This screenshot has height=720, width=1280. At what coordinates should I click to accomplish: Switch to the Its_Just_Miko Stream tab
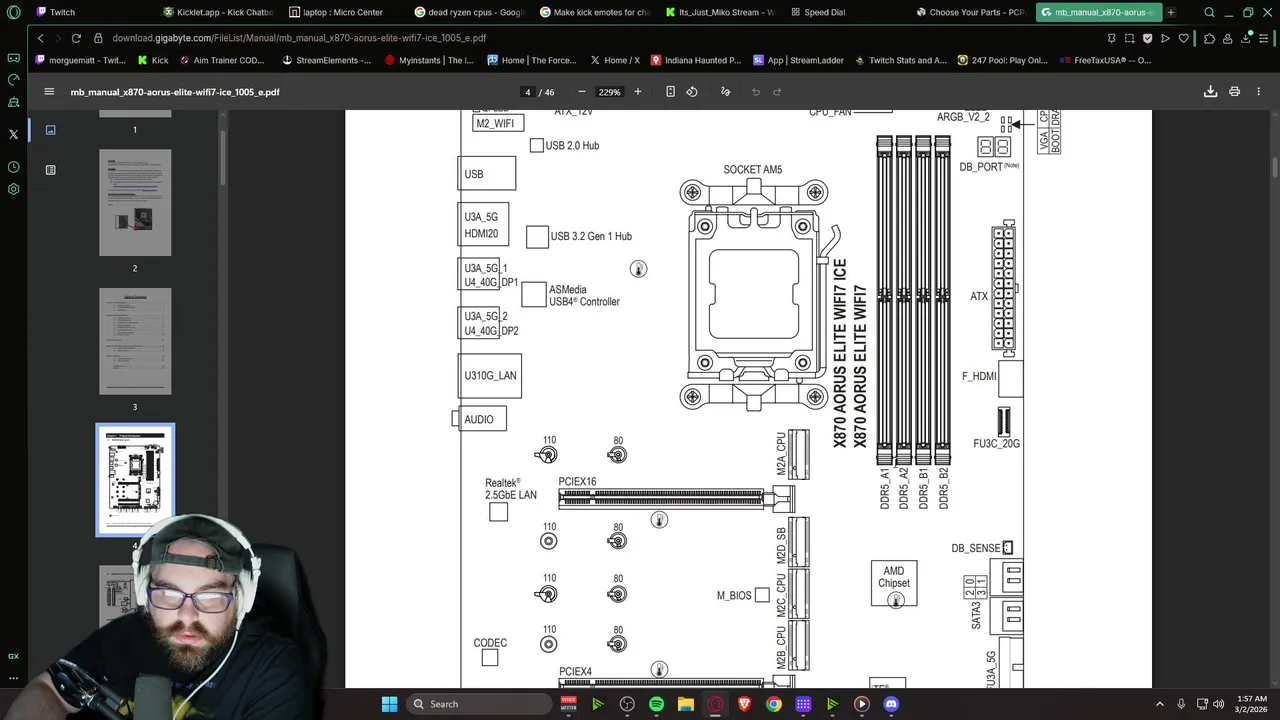pos(722,12)
